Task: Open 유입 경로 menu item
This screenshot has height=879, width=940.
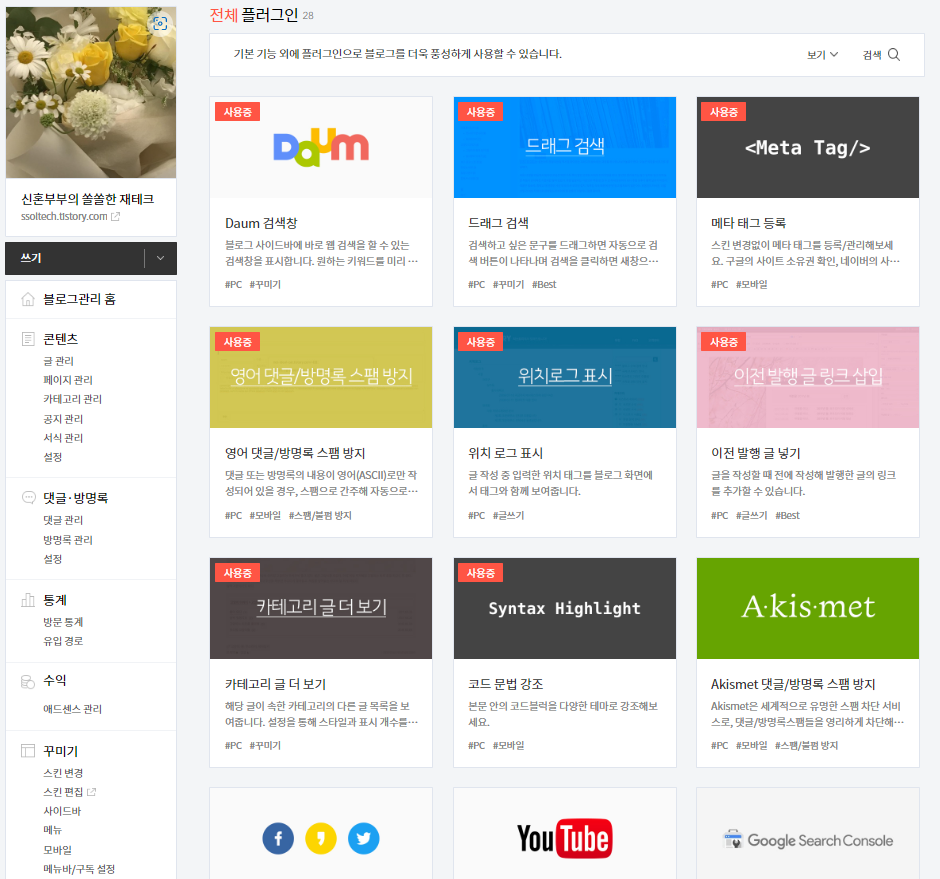Action: tap(63, 641)
